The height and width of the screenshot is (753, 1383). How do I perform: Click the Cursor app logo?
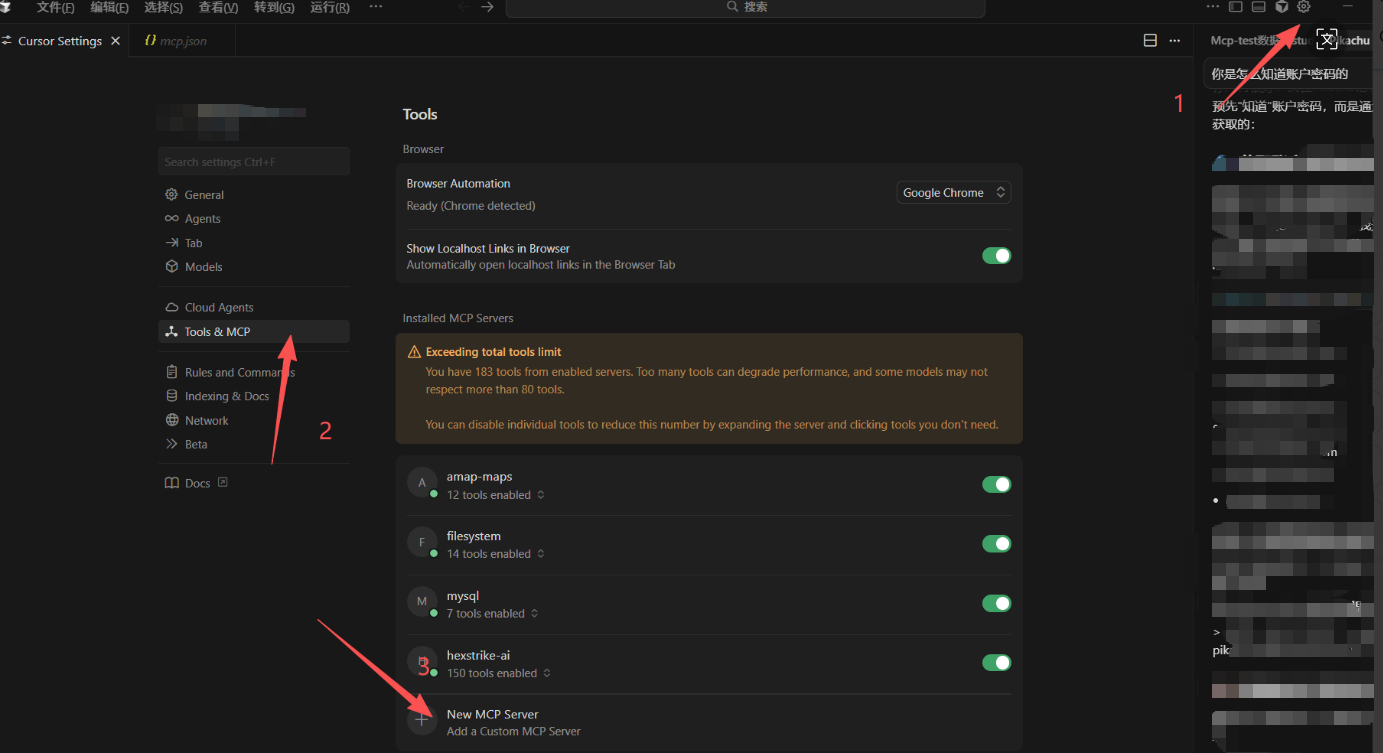tap(6, 6)
